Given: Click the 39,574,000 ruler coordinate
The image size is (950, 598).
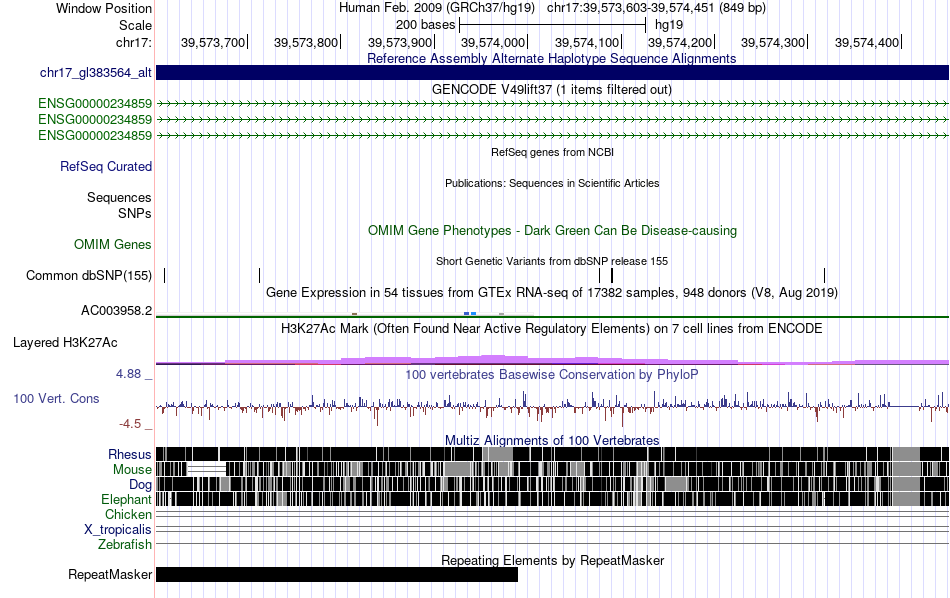Looking at the screenshot, I should click(493, 42).
